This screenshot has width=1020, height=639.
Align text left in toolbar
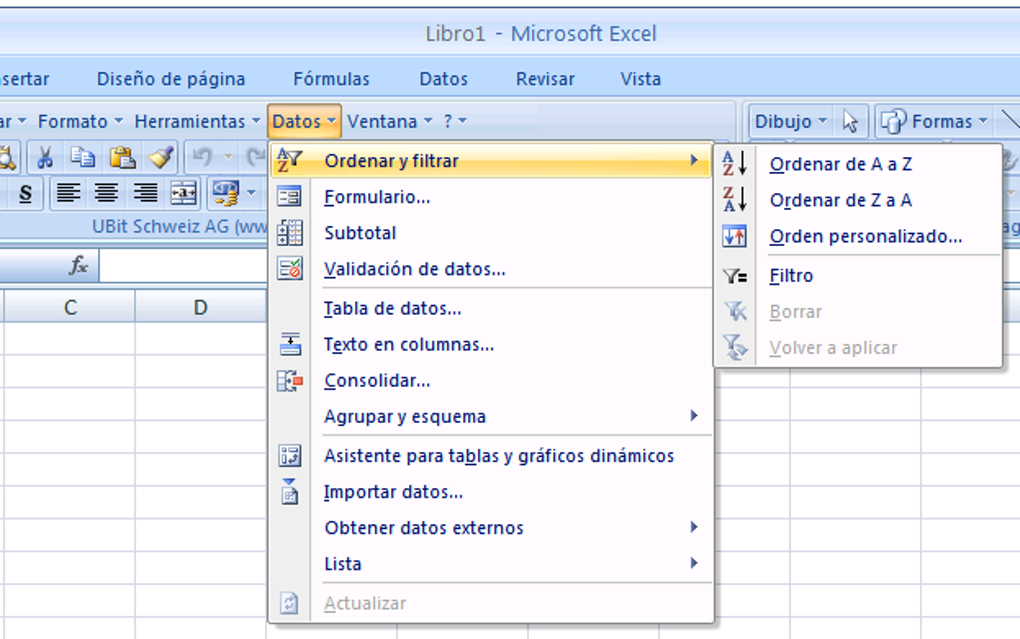point(68,193)
